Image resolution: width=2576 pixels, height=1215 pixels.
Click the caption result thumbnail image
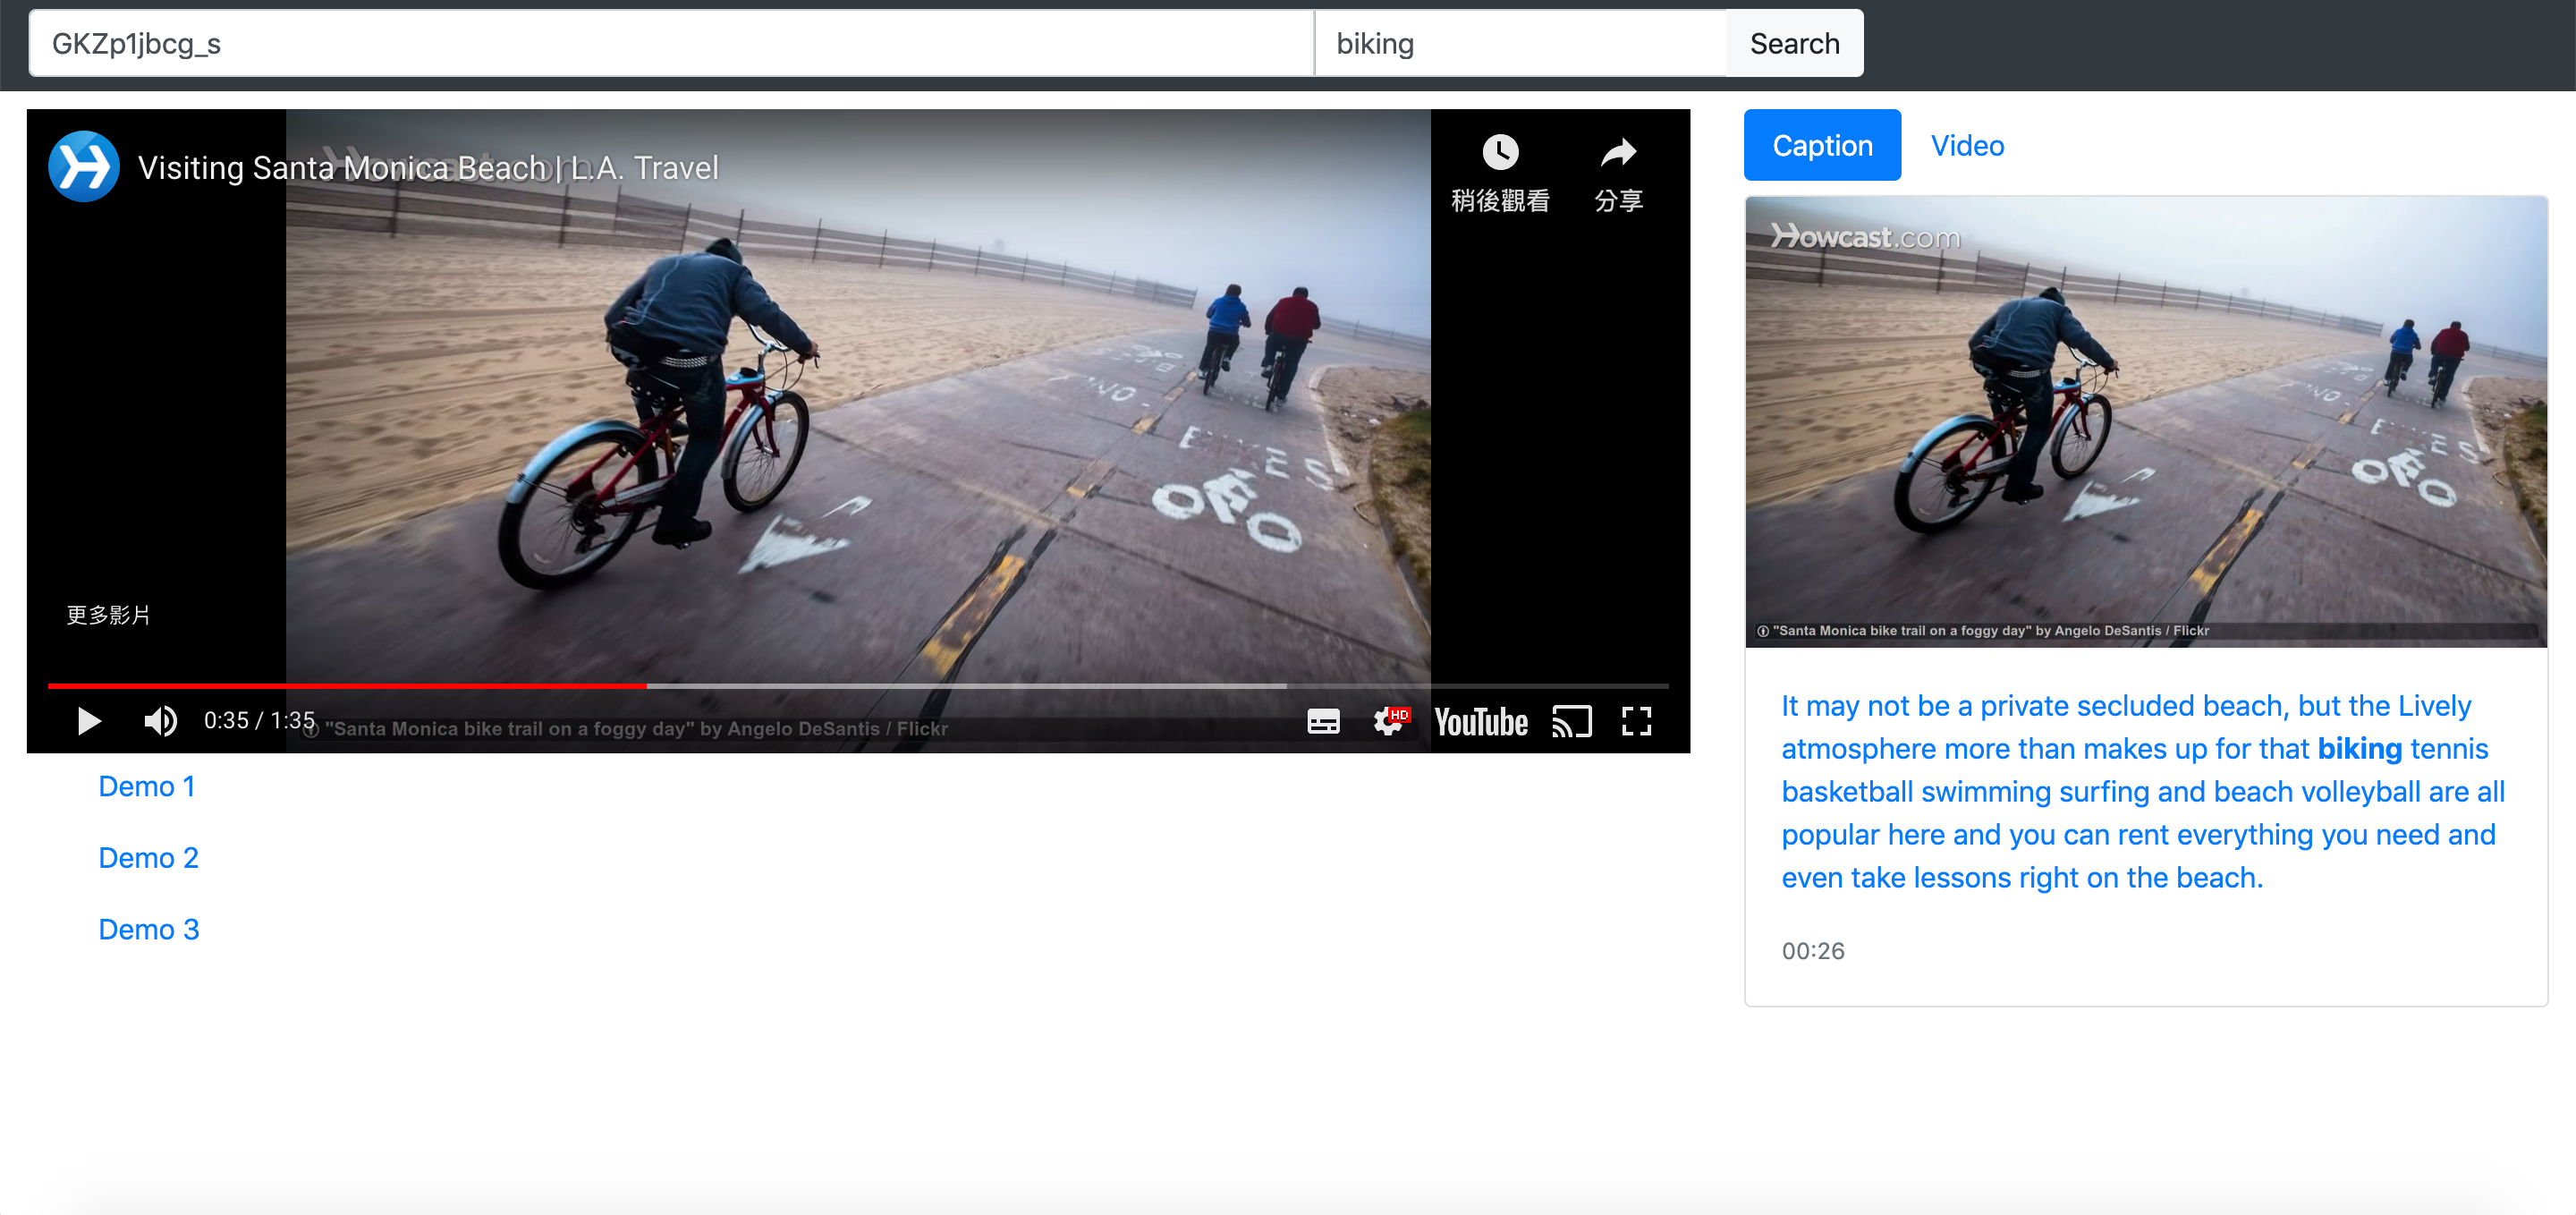[x=2145, y=421]
